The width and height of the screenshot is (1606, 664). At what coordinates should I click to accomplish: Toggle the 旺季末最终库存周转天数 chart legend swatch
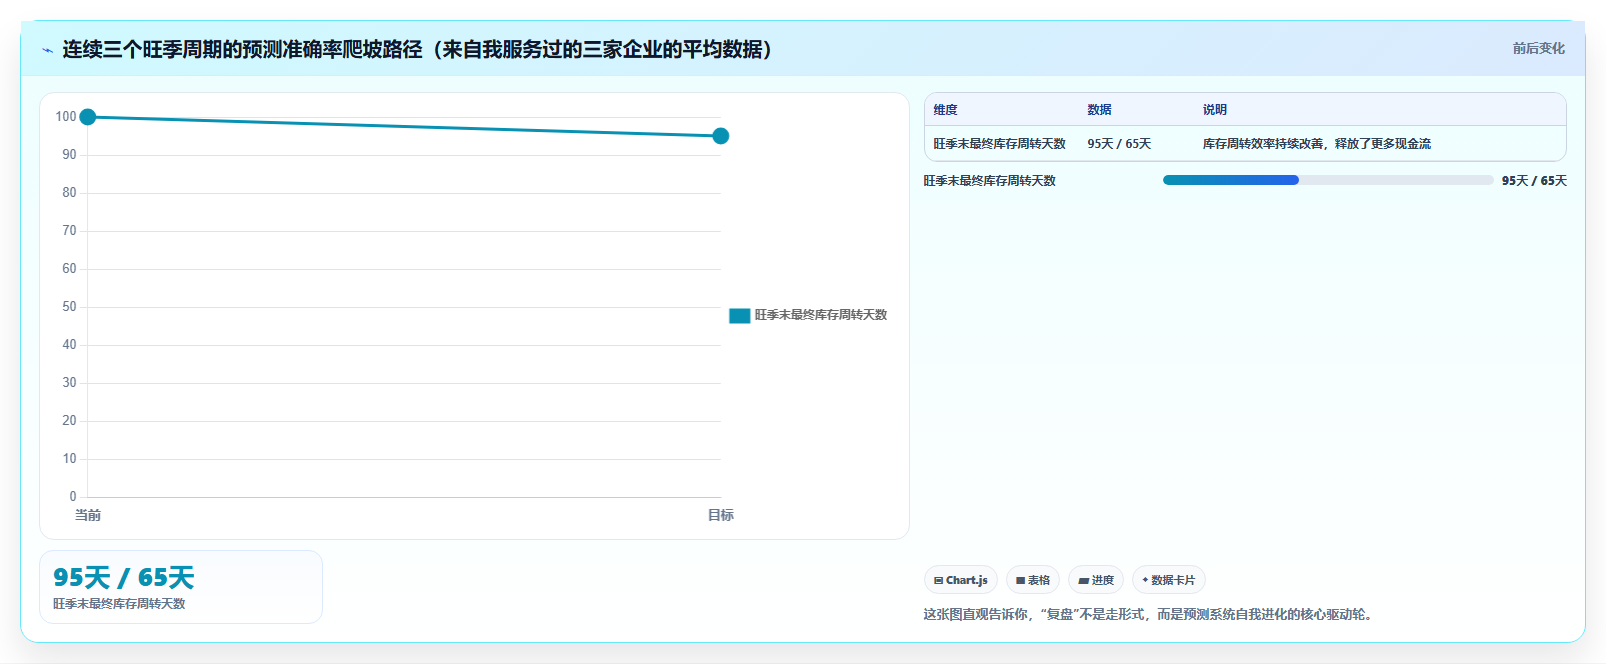tap(740, 315)
